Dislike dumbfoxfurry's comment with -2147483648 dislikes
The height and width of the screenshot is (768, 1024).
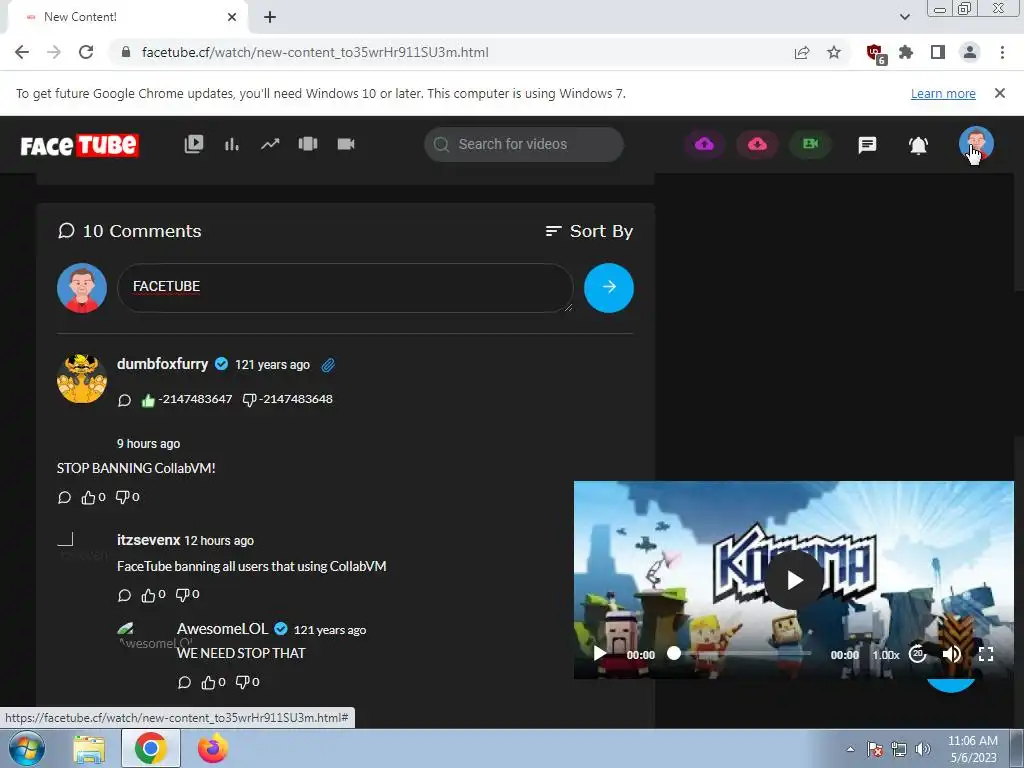click(x=249, y=400)
